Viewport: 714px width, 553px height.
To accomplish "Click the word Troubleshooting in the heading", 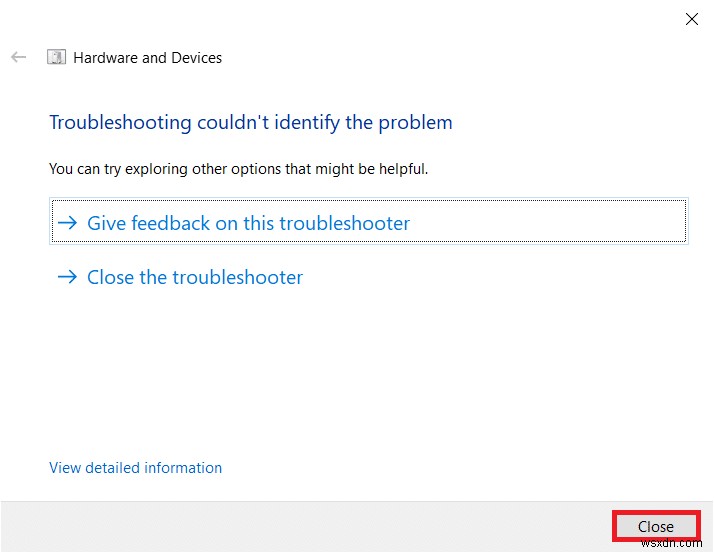I will (119, 123).
